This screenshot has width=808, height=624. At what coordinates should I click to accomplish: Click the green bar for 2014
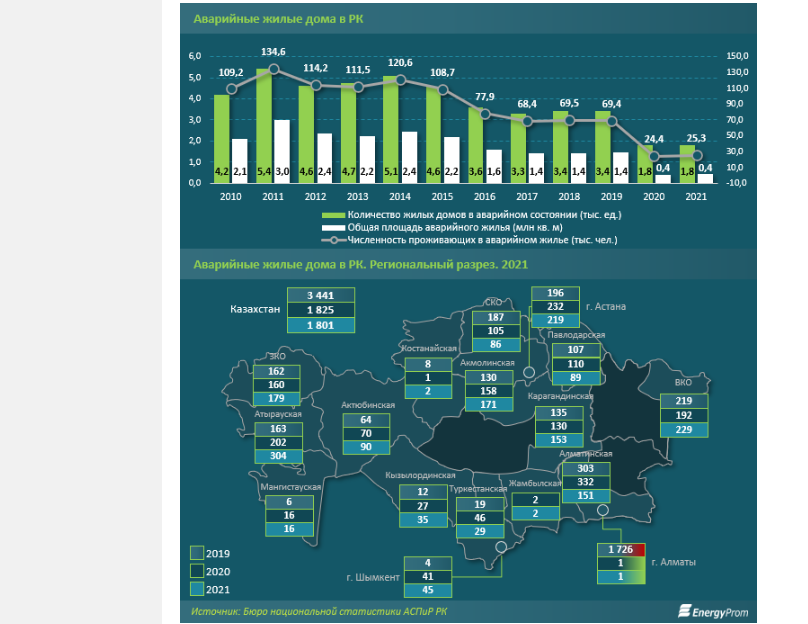(391, 129)
